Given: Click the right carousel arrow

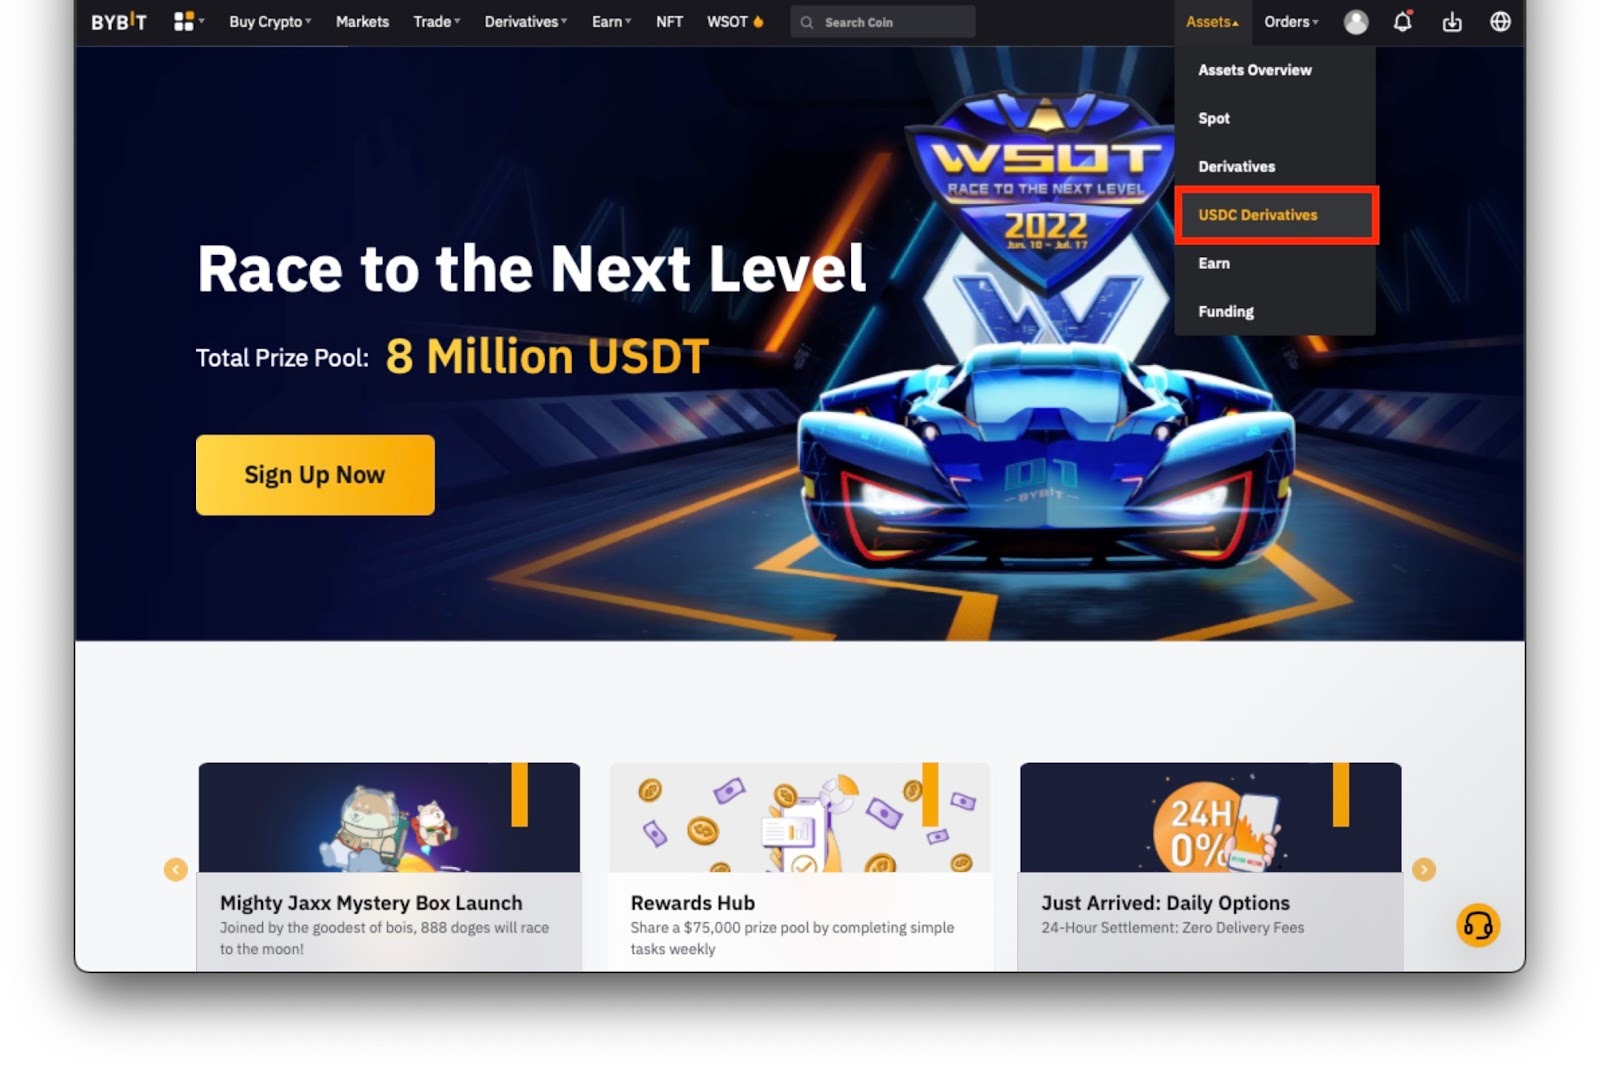Looking at the screenshot, I should point(1424,870).
